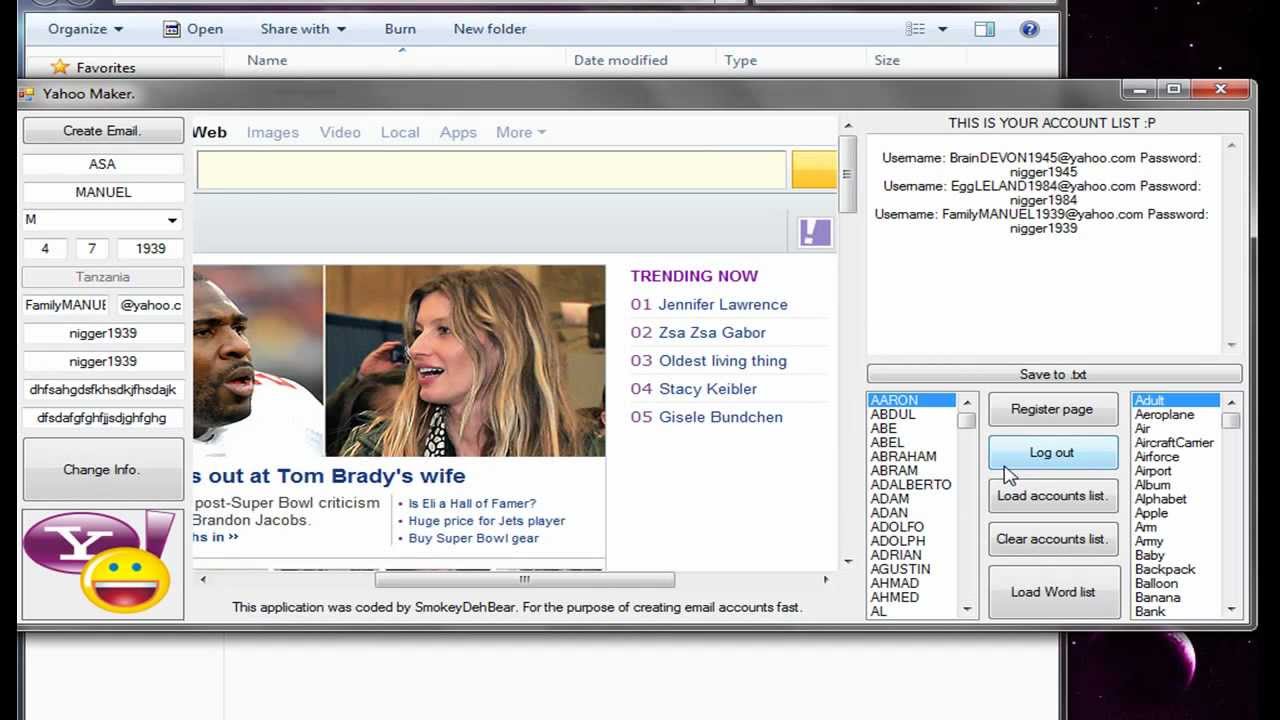Click the birth year field 1939
The height and width of the screenshot is (720, 1280).
click(x=150, y=249)
